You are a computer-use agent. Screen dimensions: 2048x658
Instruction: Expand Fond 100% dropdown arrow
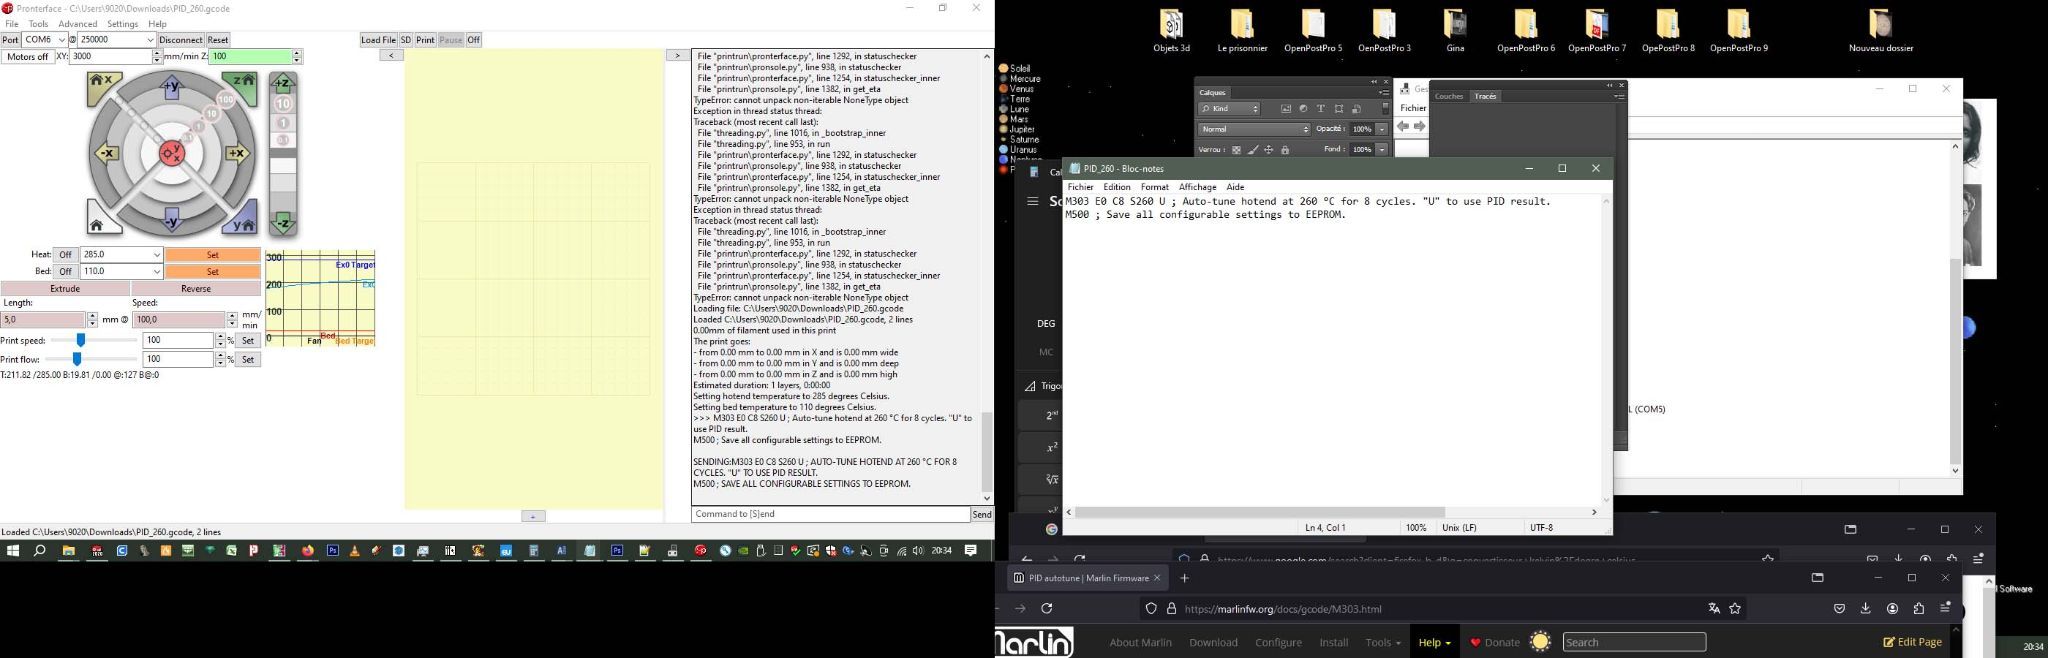1382,150
